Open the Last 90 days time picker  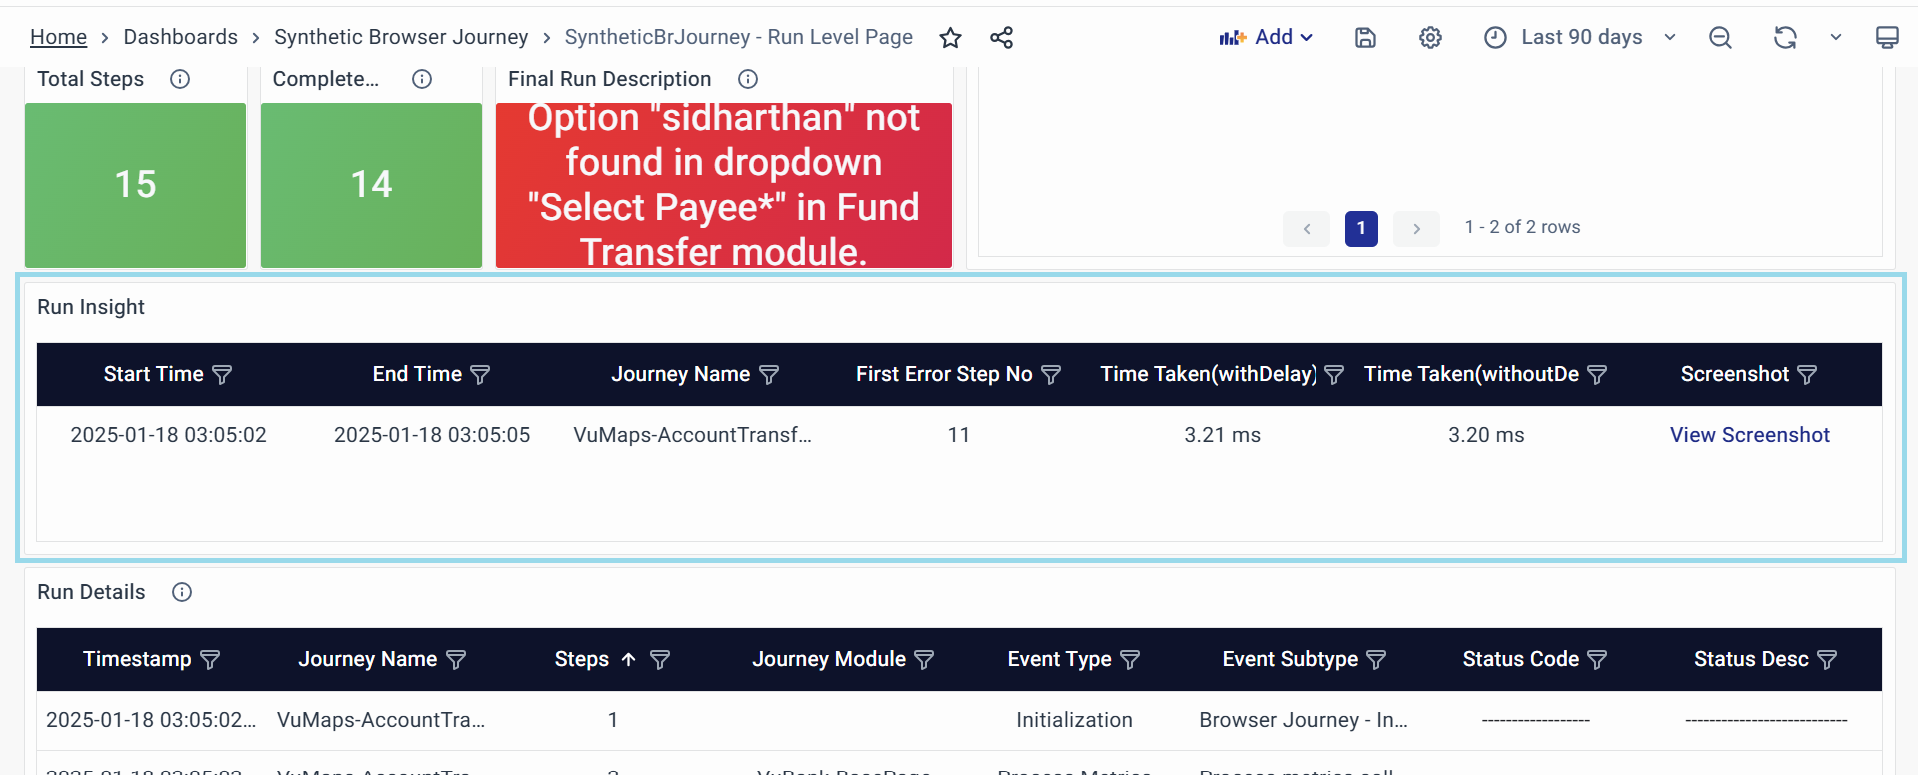[x=1580, y=38]
